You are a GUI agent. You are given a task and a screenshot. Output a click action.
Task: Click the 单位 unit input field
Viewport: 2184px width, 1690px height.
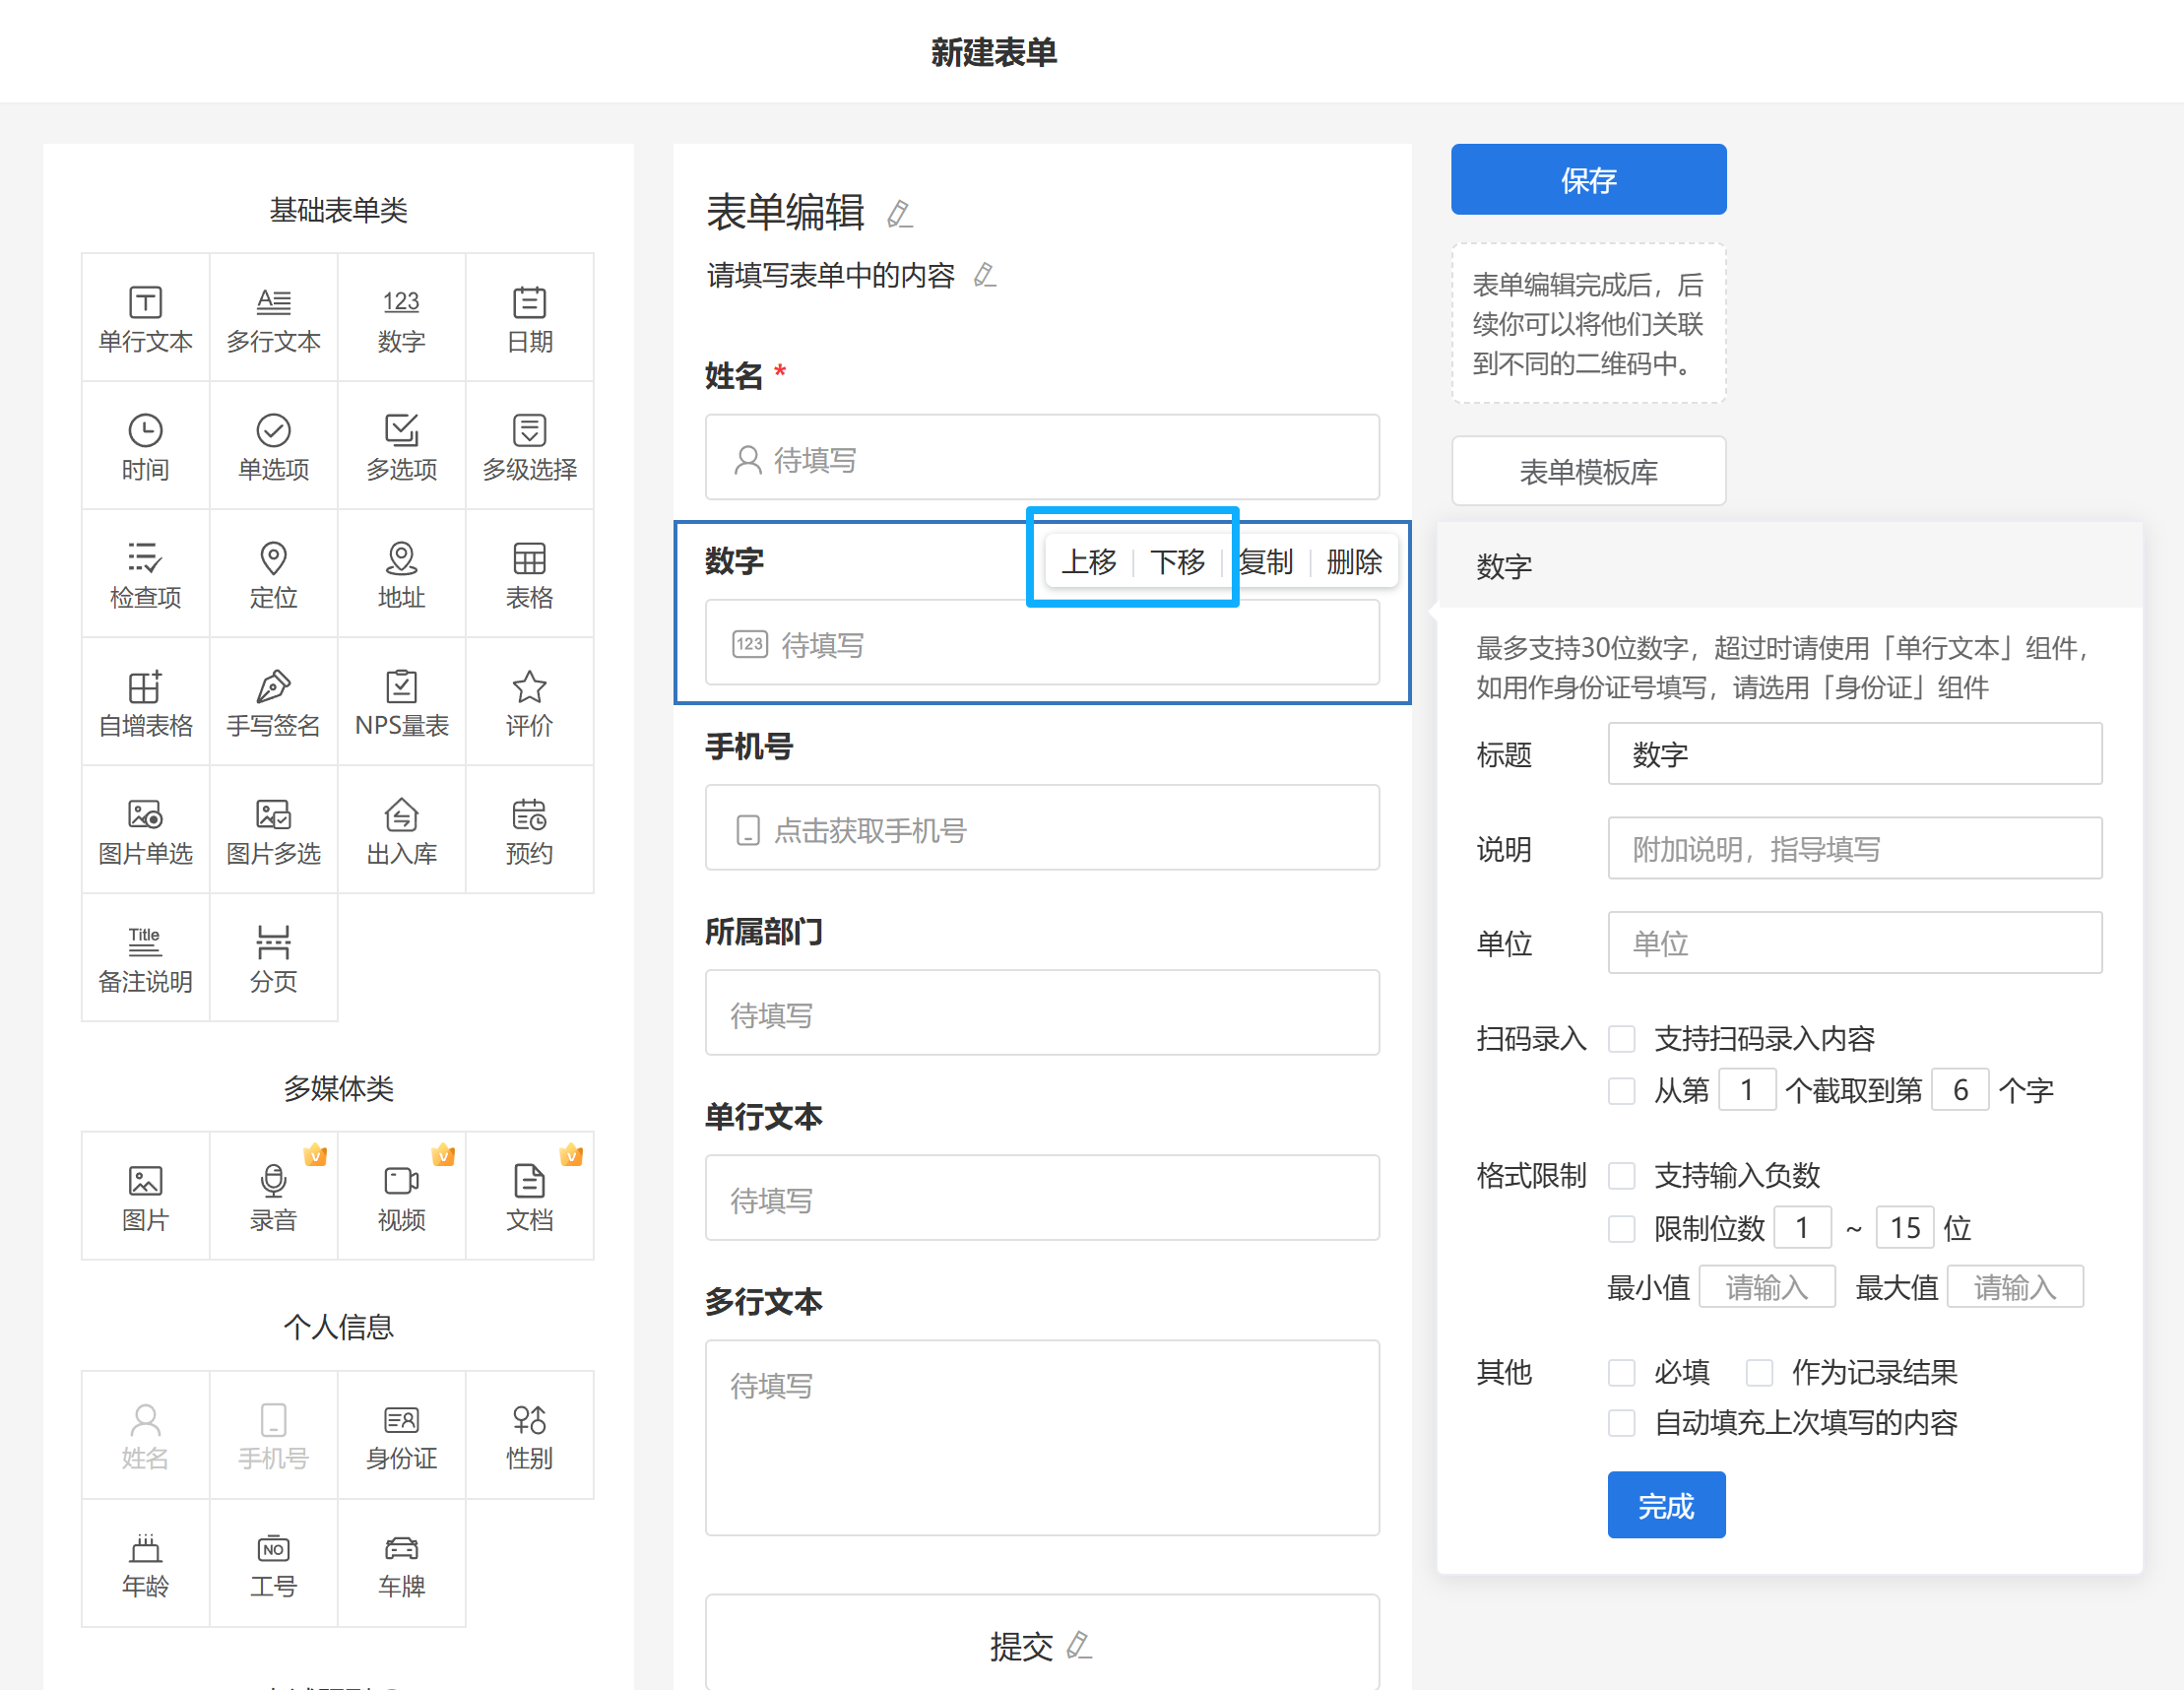1854,943
